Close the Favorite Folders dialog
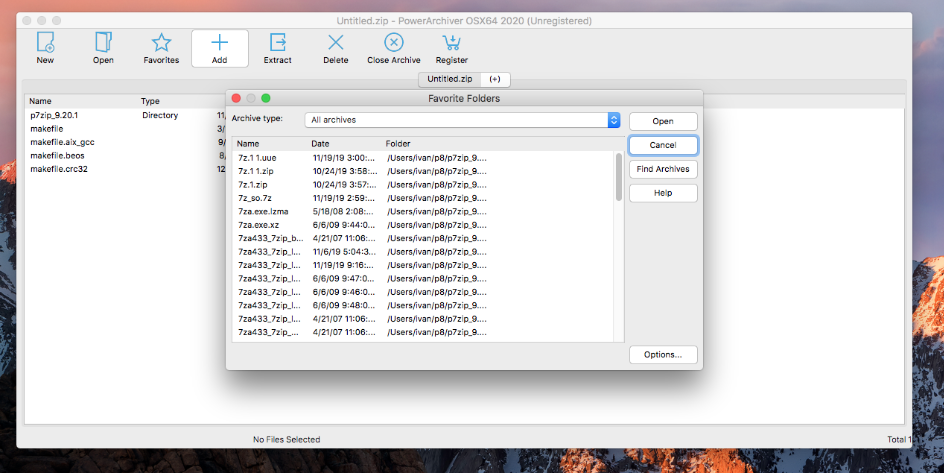Image resolution: width=944 pixels, height=473 pixels. pos(236,98)
